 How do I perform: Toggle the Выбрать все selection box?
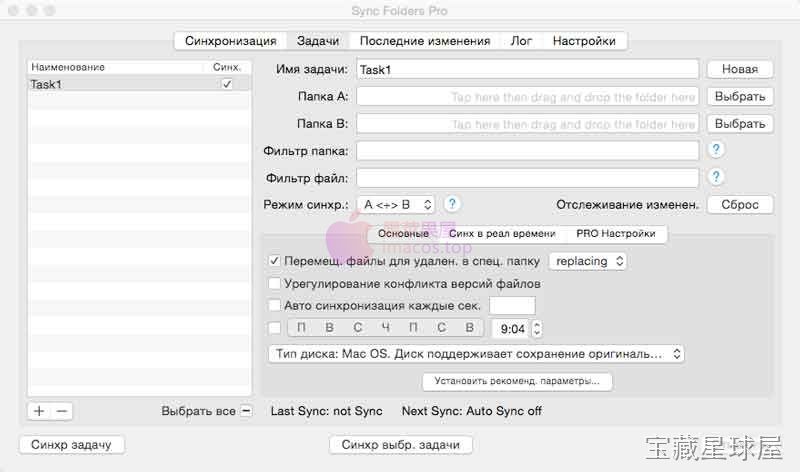[x=246, y=411]
